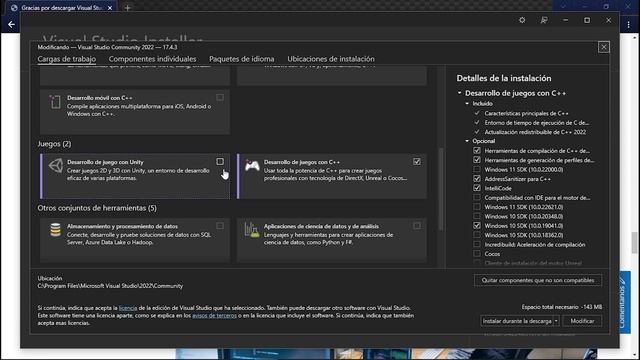
Task: Close the Visual Studio download browser tab
Action: [110, 8]
